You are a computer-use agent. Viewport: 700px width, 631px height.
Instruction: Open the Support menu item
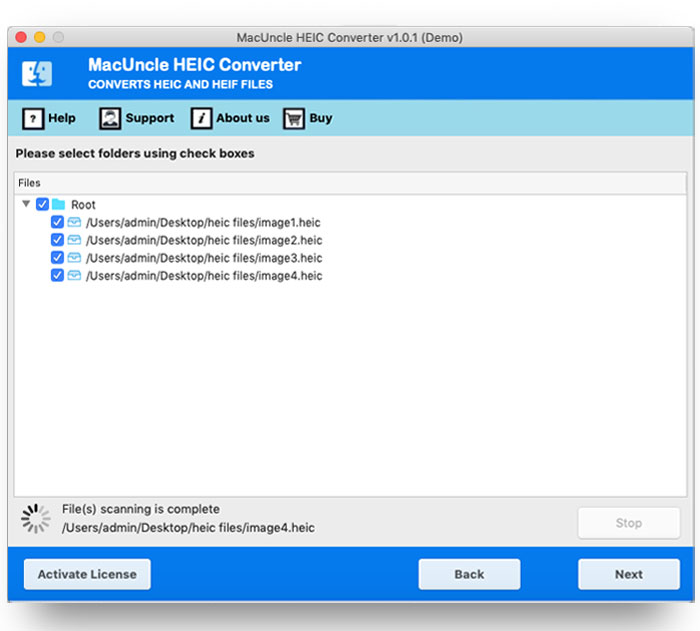pos(137,119)
